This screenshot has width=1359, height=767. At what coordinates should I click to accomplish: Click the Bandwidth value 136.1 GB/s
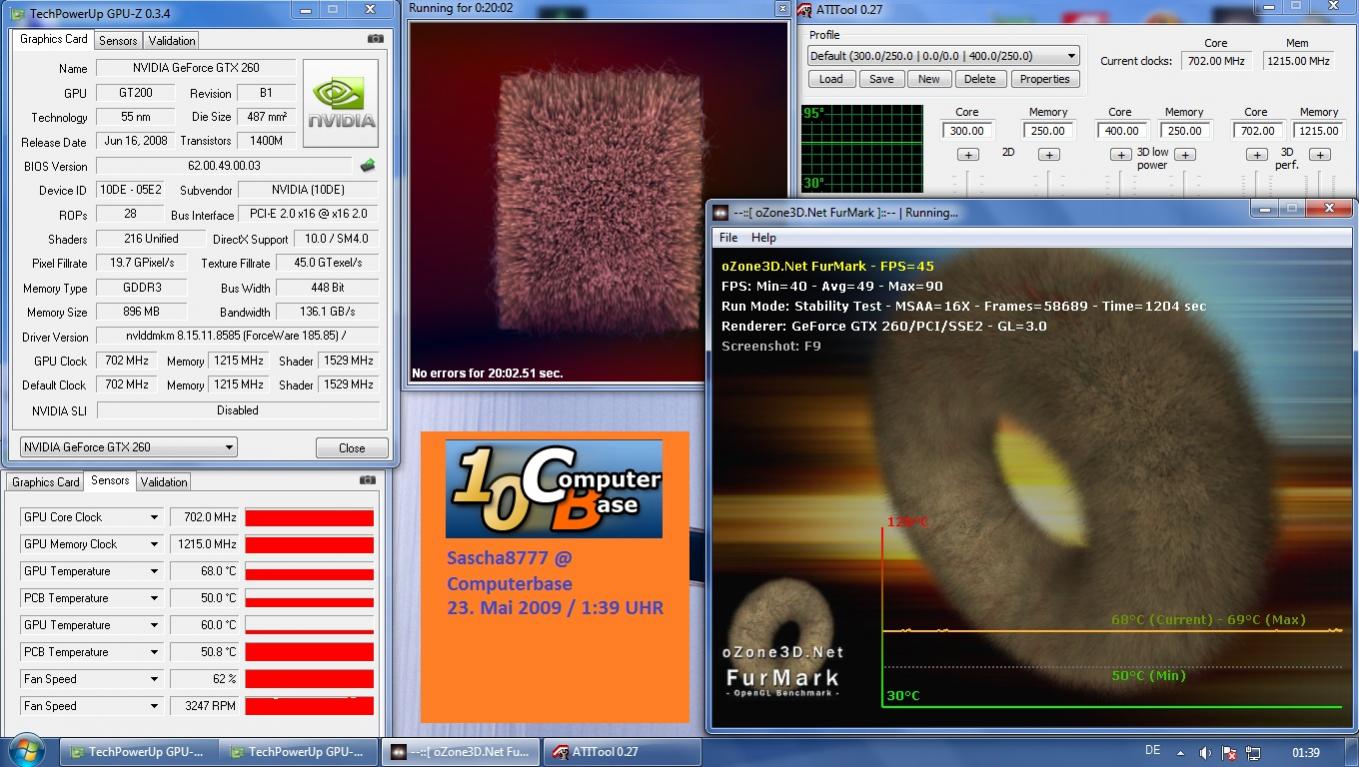pyautogui.click(x=328, y=312)
